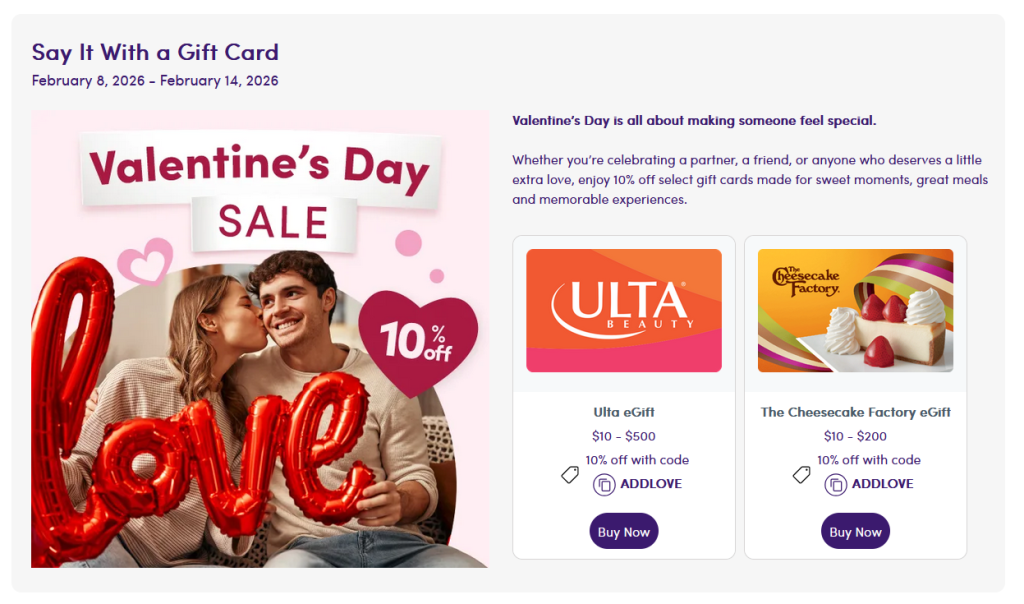Click the "Say It With a Gift Card" heading
Image resolution: width=1024 pixels, height=604 pixels.
click(155, 52)
